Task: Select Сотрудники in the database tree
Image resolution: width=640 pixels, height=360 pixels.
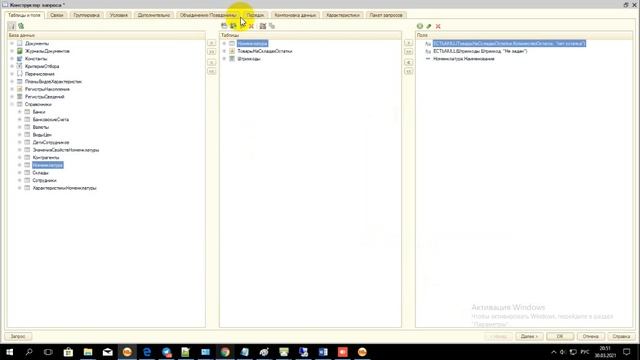Action: pyautogui.click(x=44, y=180)
